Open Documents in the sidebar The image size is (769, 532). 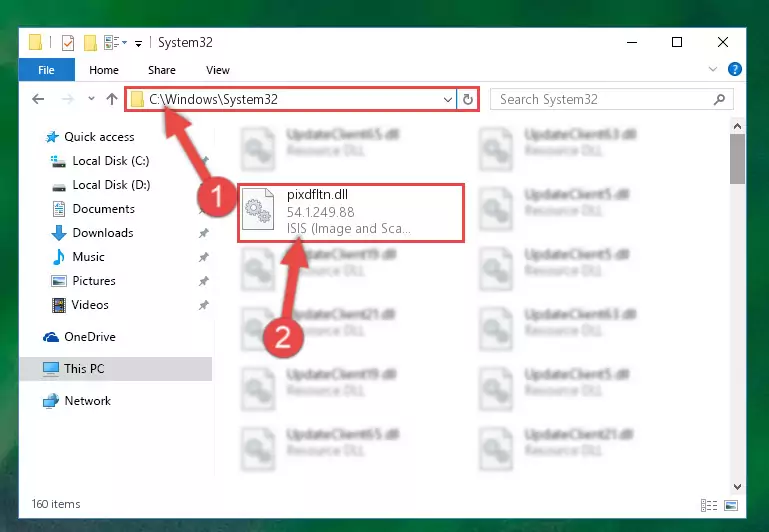pos(103,209)
